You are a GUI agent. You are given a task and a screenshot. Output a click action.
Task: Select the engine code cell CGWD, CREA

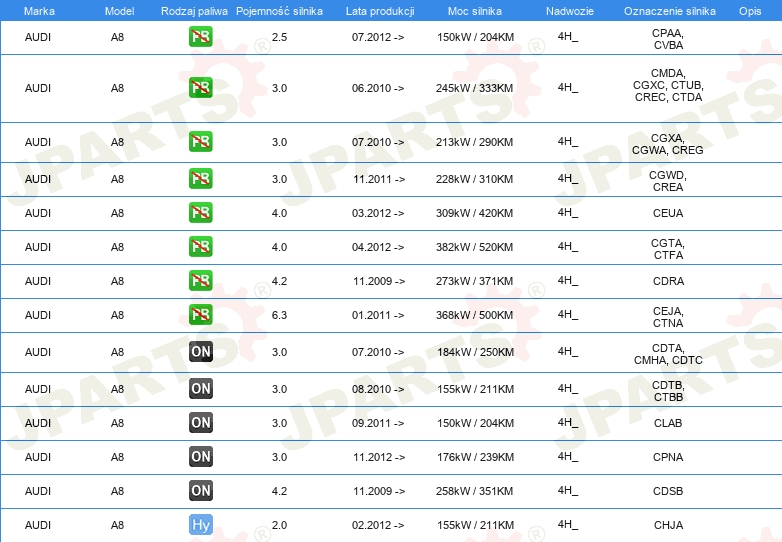pos(668,181)
